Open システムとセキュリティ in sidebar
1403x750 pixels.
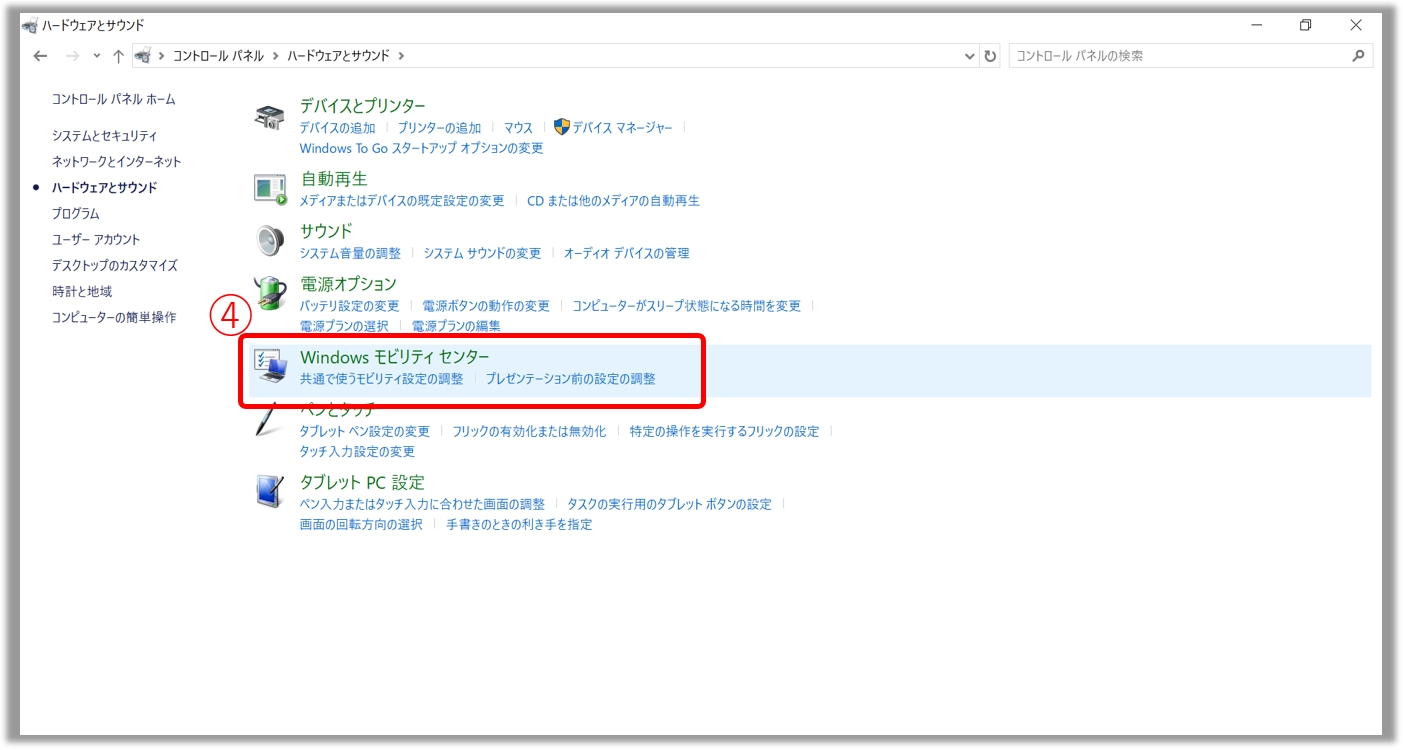pyautogui.click(x=104, y=135)
